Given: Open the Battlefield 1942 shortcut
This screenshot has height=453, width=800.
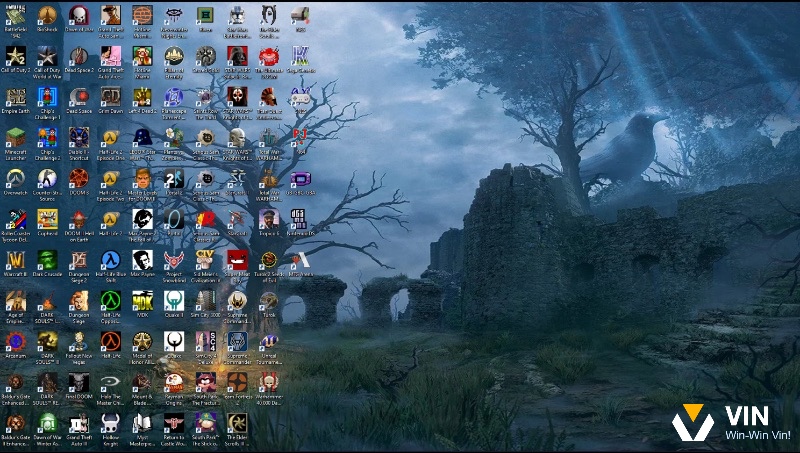Looking at the screenshot, I should tap(16, 17).
